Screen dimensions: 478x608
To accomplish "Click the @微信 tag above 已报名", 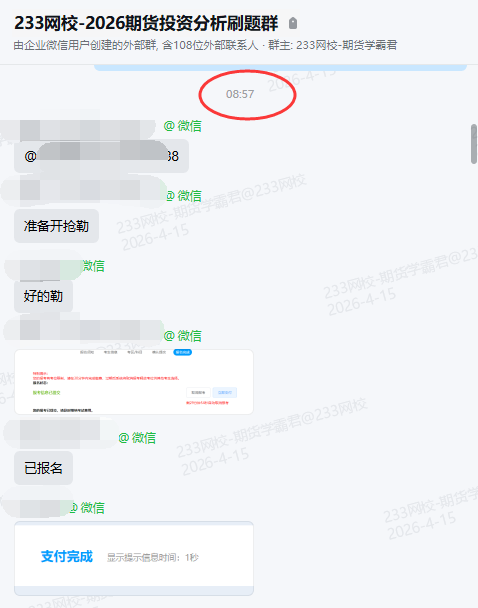I will [137, 438].
